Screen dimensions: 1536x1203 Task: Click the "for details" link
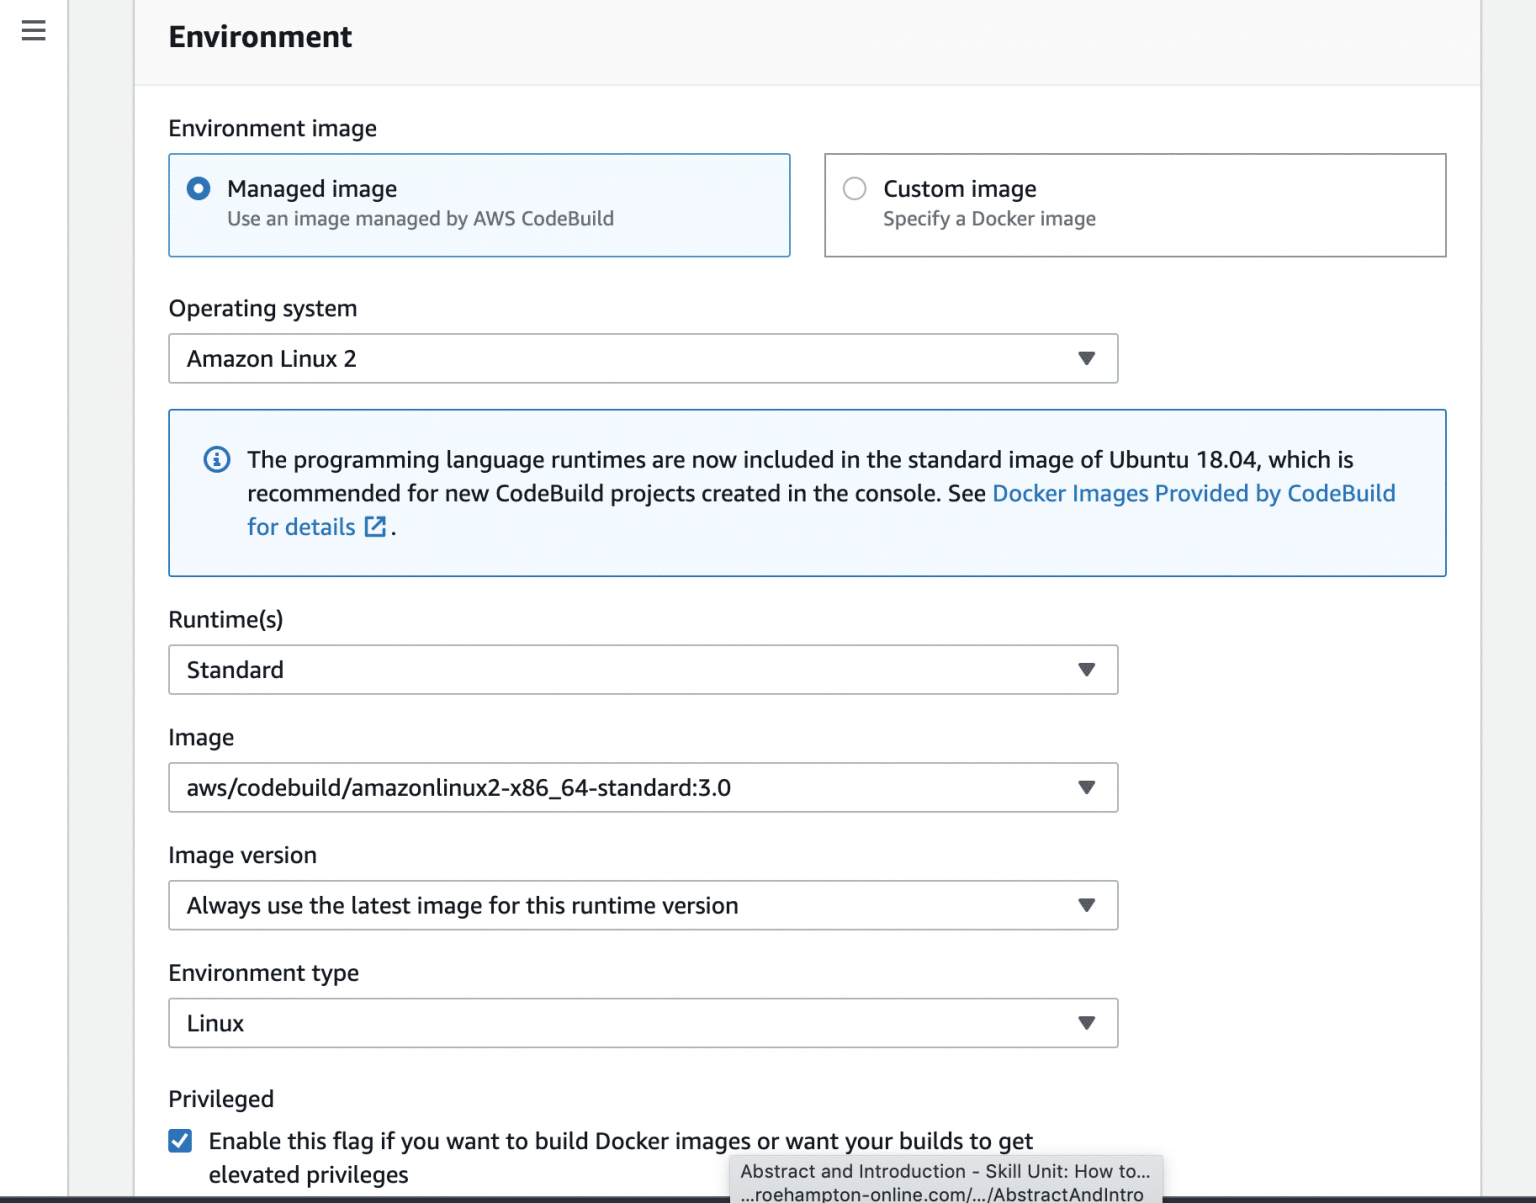[x=301, y=526]
